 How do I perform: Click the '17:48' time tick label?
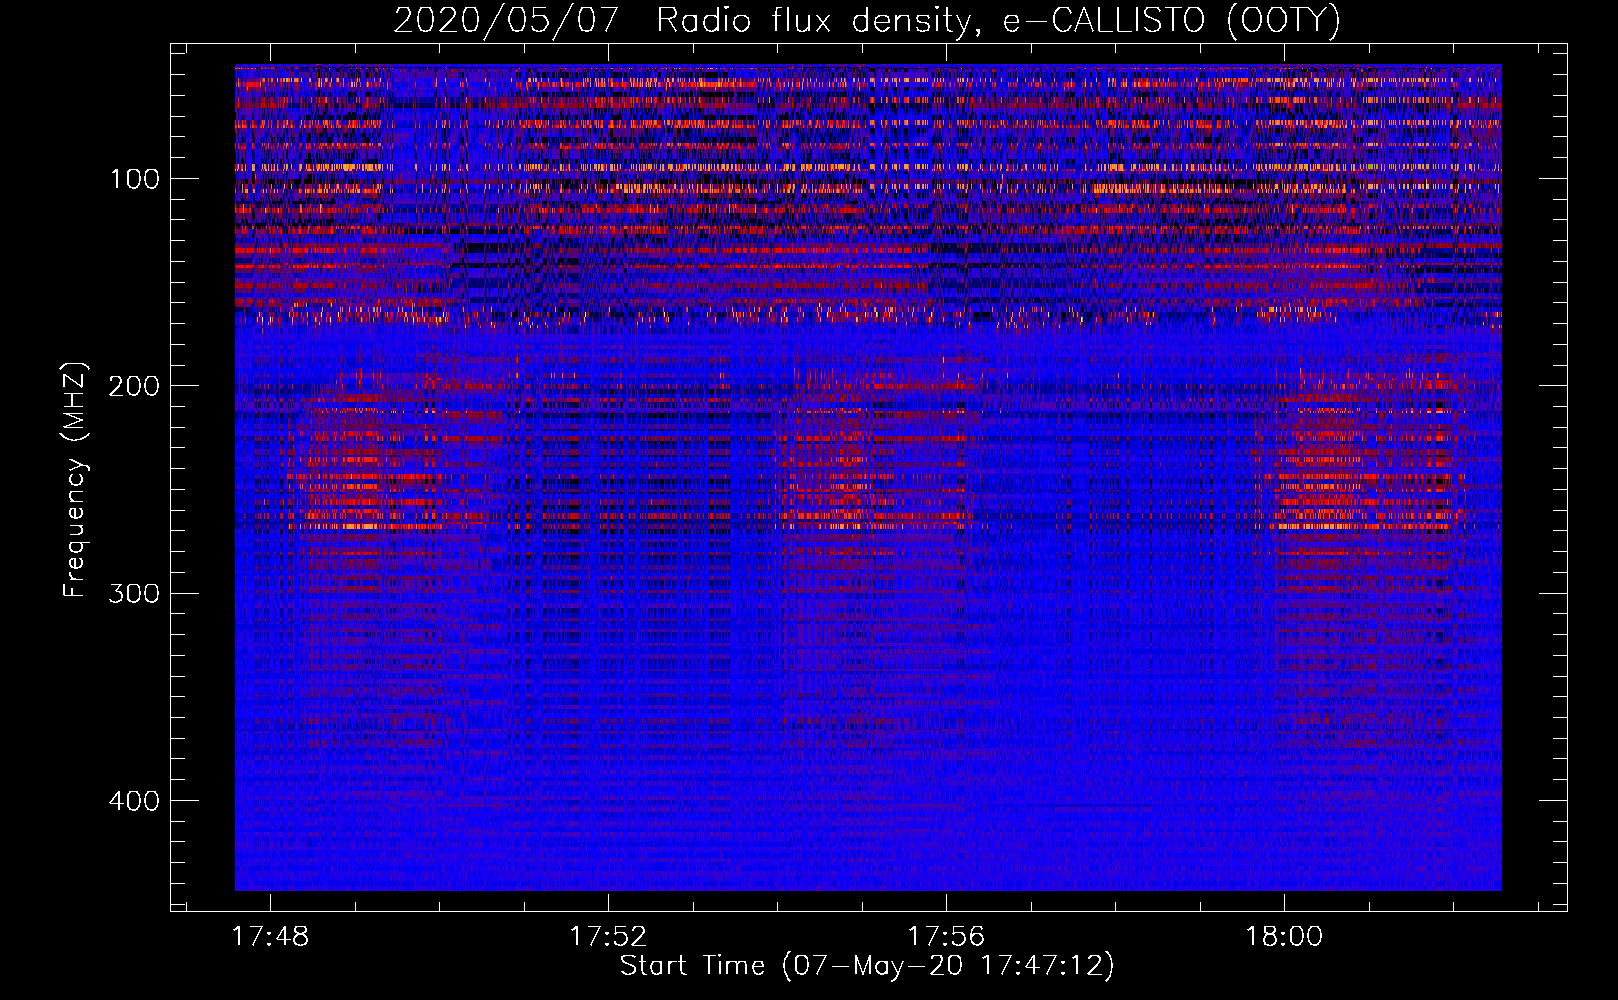pyautogui.click(x=270, y=937)
